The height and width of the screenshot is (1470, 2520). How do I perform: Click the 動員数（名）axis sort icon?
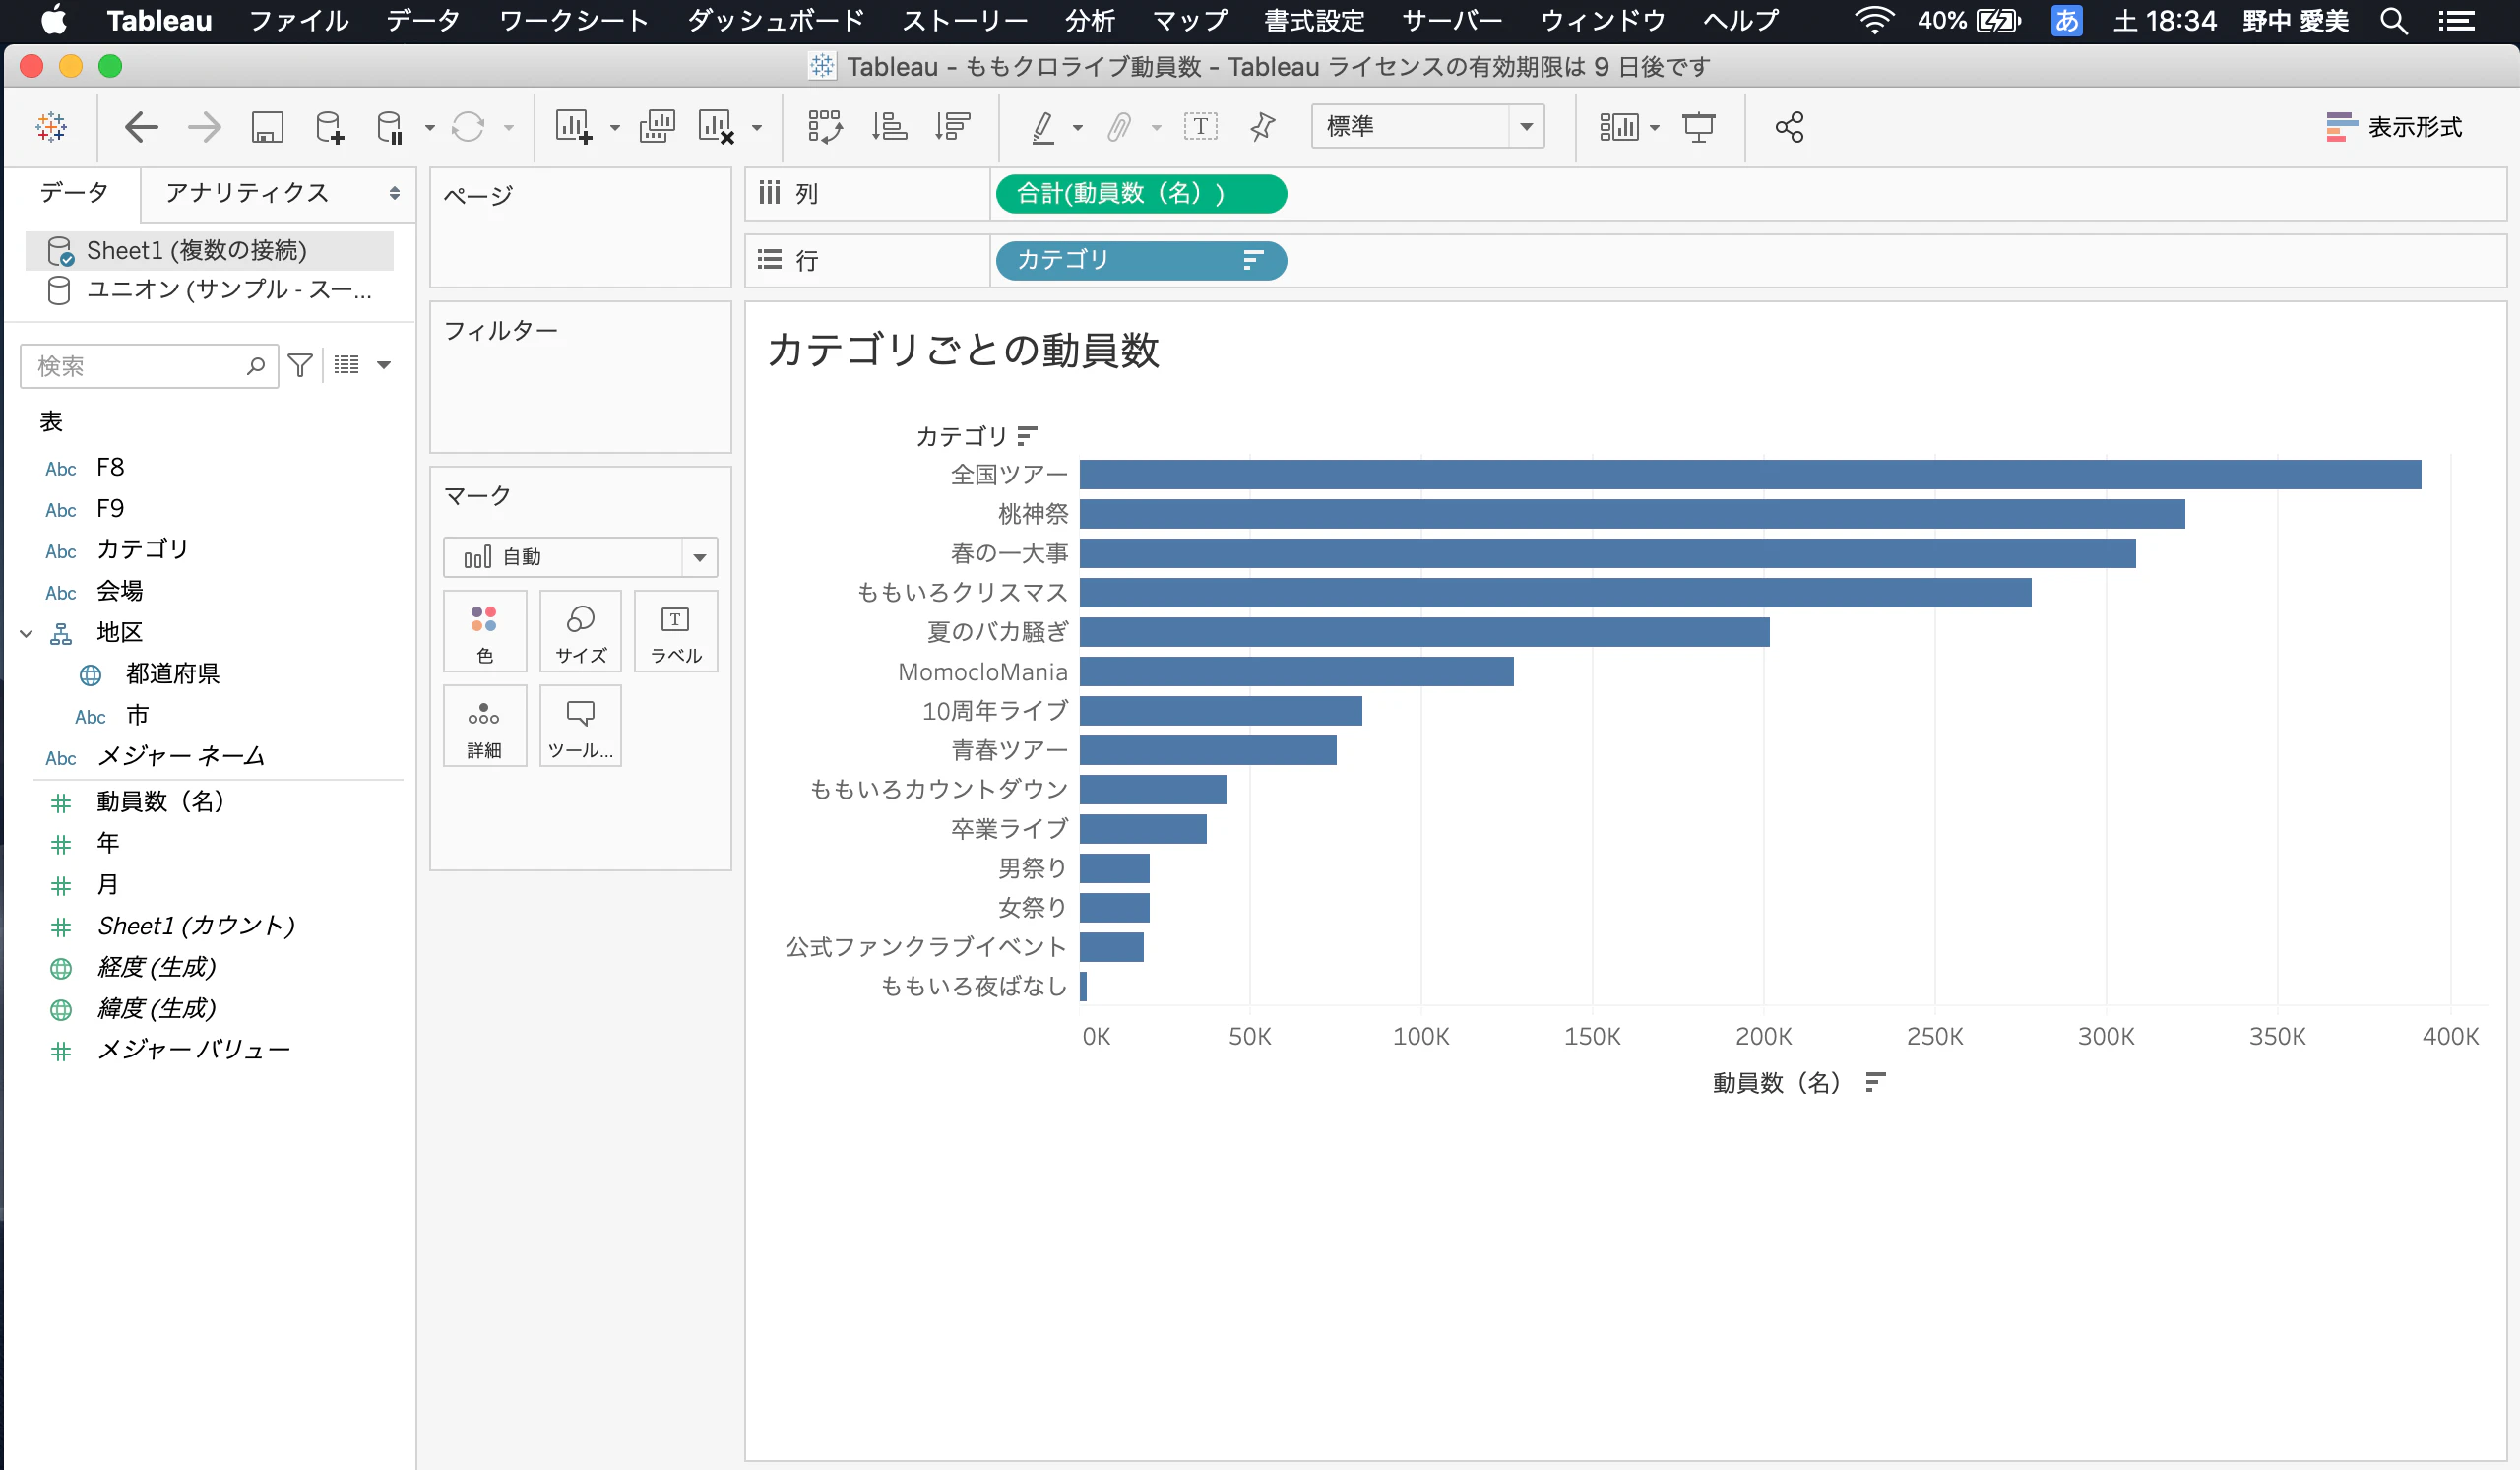(1875, 1082)
